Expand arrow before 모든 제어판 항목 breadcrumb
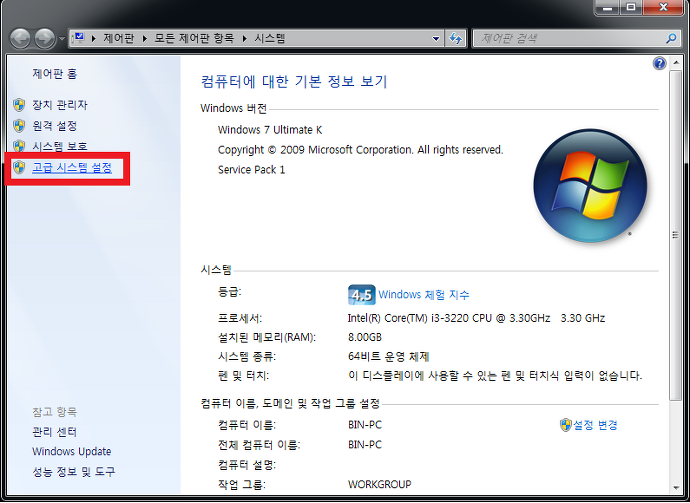Viewport: 690px width, 503px height. point(144,39)
